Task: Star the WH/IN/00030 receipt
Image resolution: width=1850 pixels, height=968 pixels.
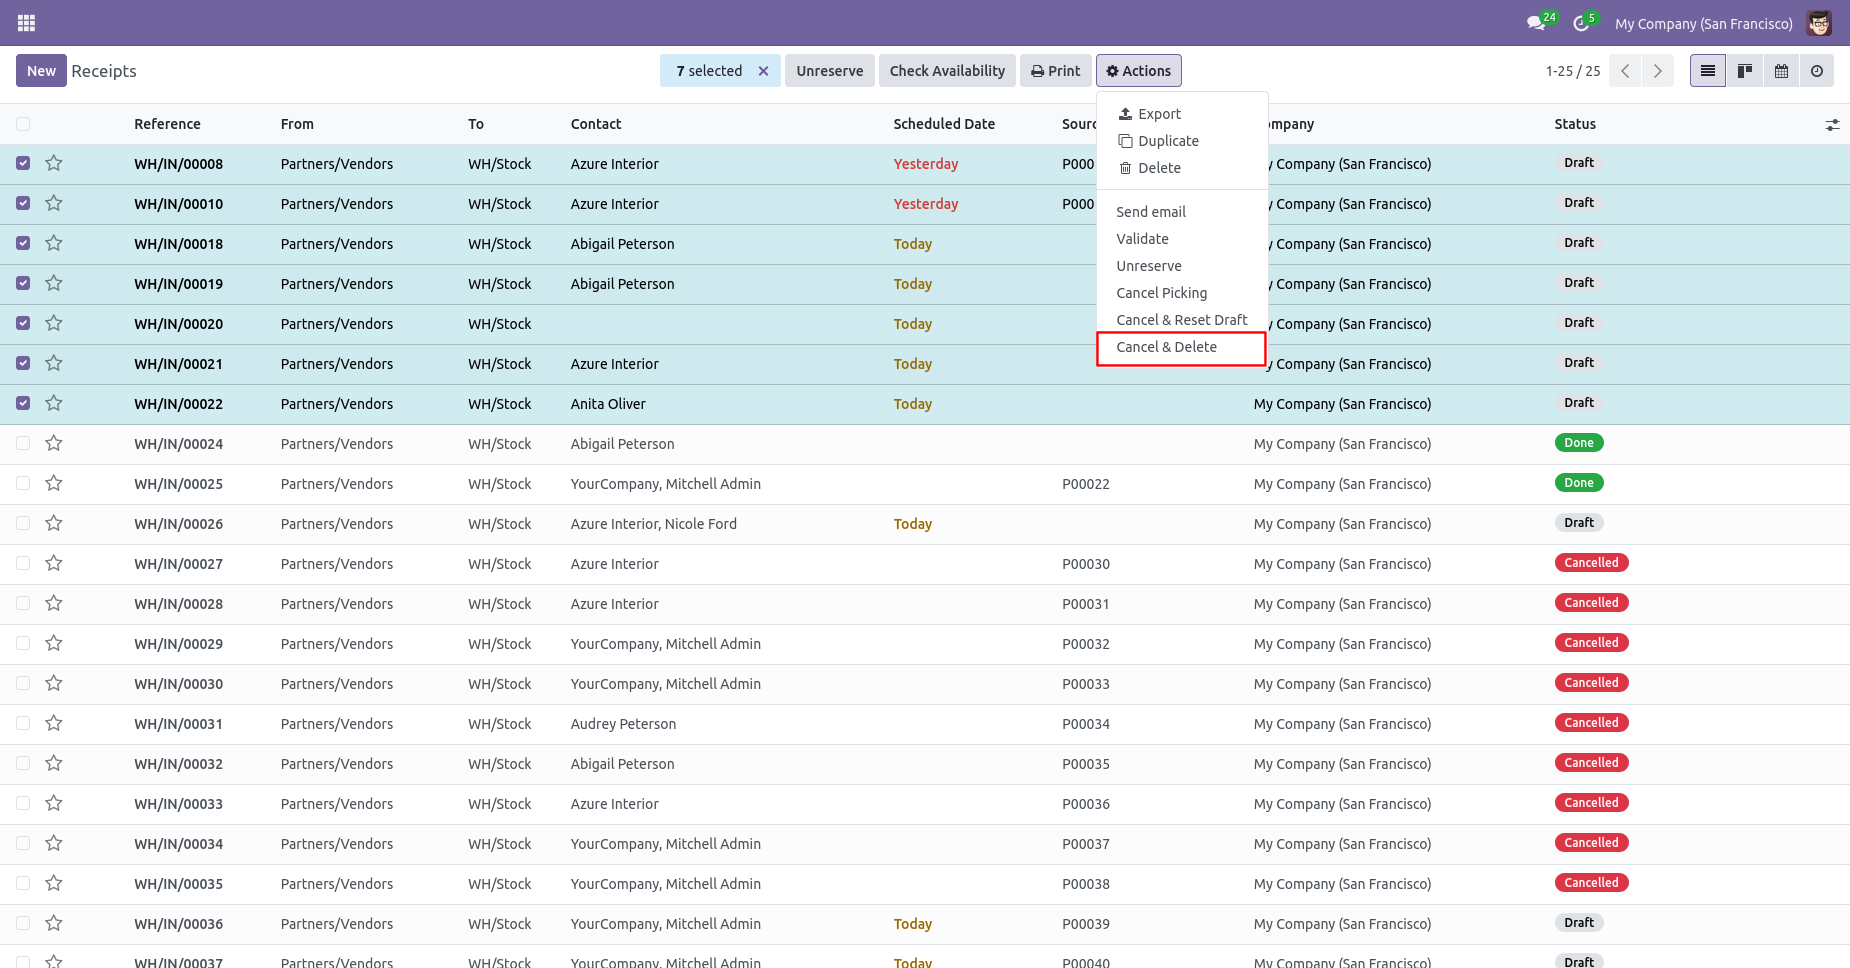Action: point(54,683)
